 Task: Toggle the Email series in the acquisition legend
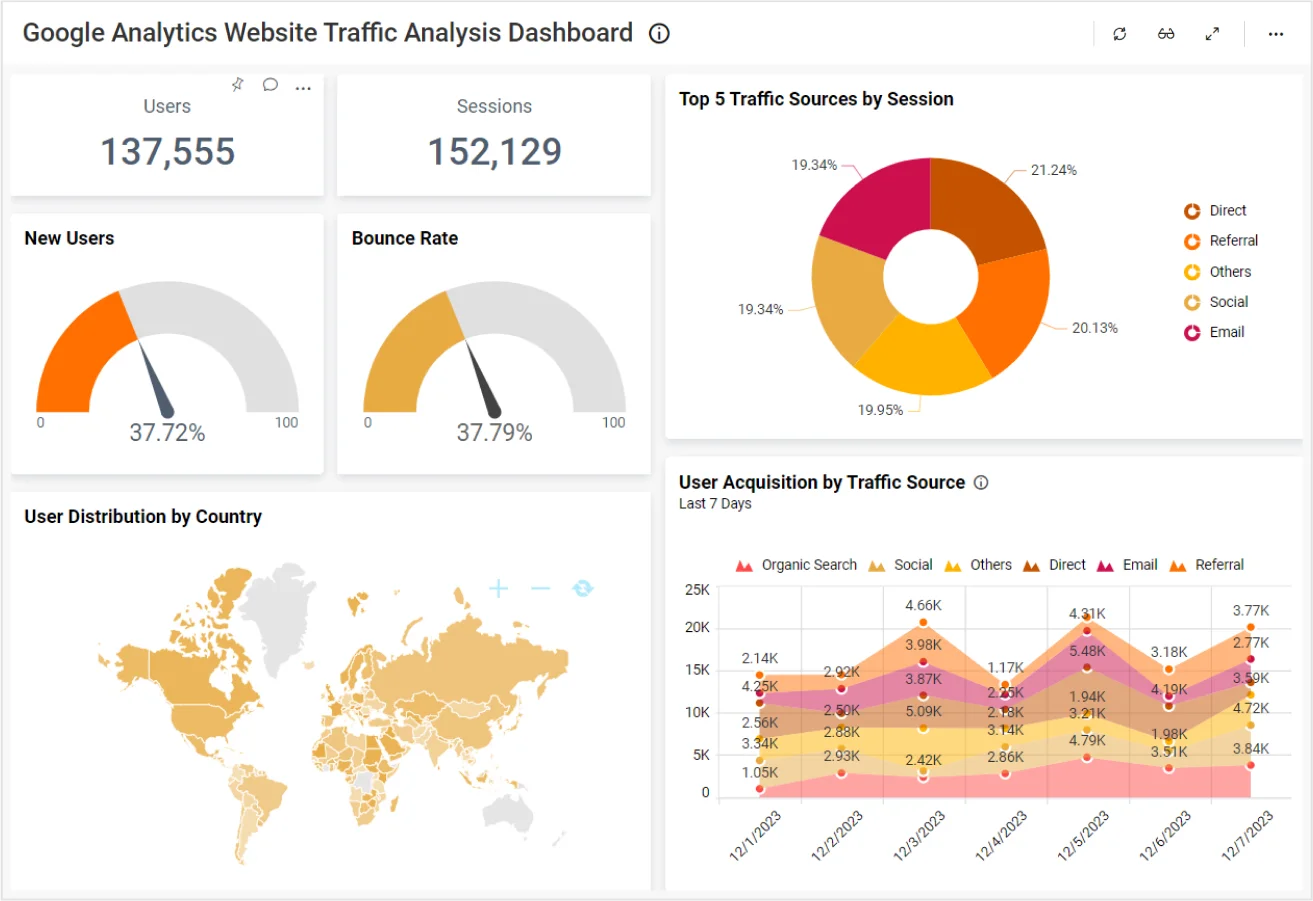[x=1139, y=565]
